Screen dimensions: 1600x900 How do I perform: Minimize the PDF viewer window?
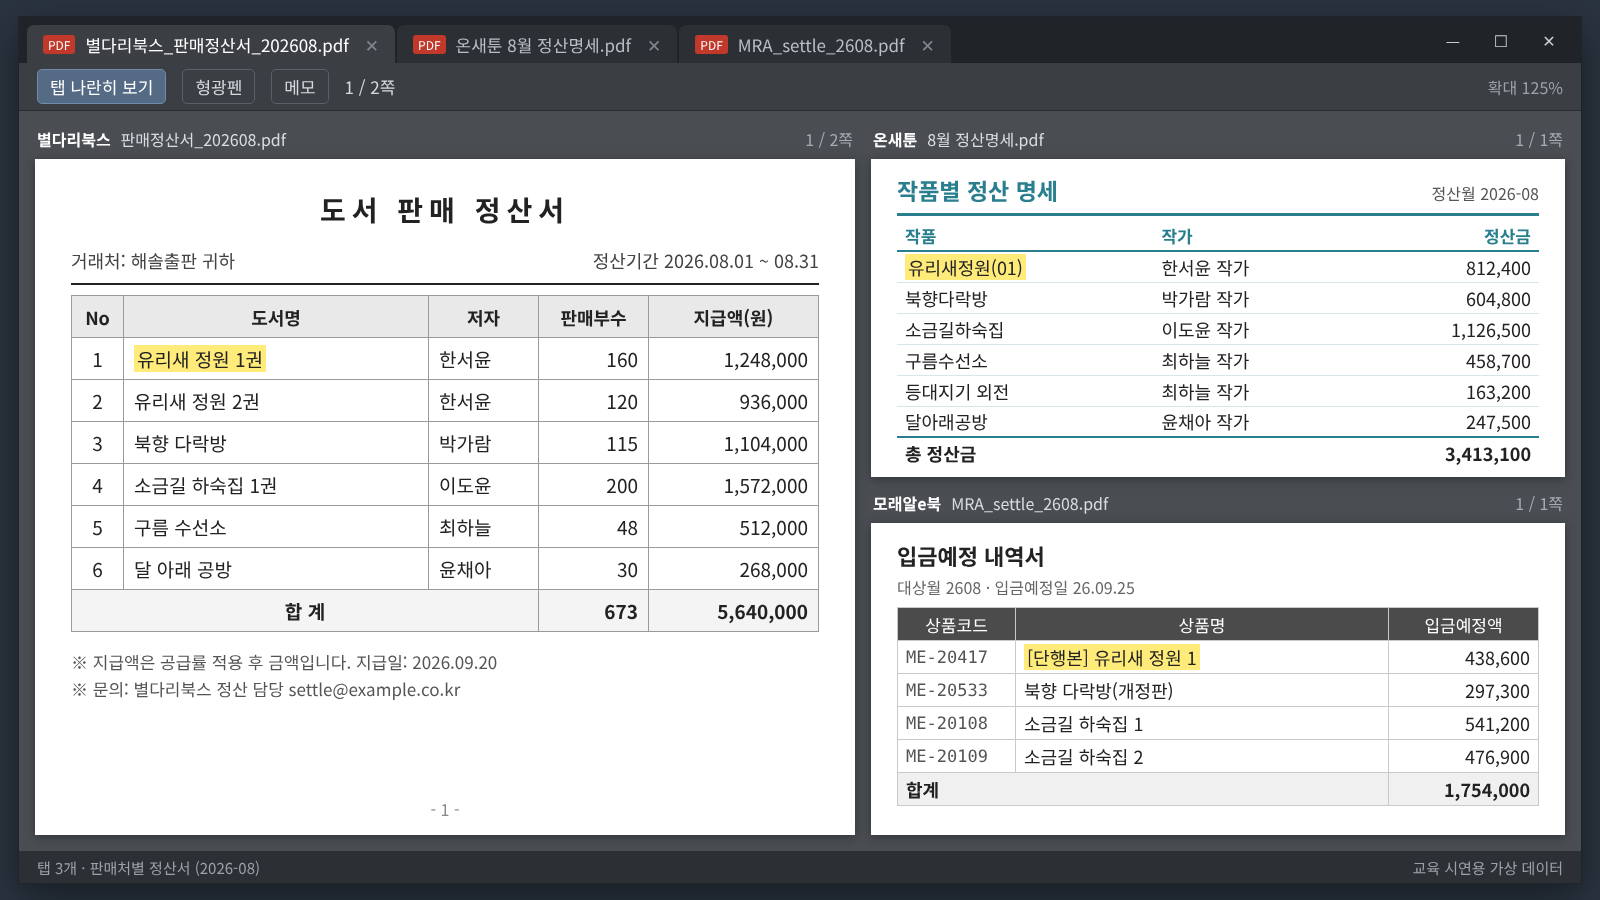[x=1453, y=42]
